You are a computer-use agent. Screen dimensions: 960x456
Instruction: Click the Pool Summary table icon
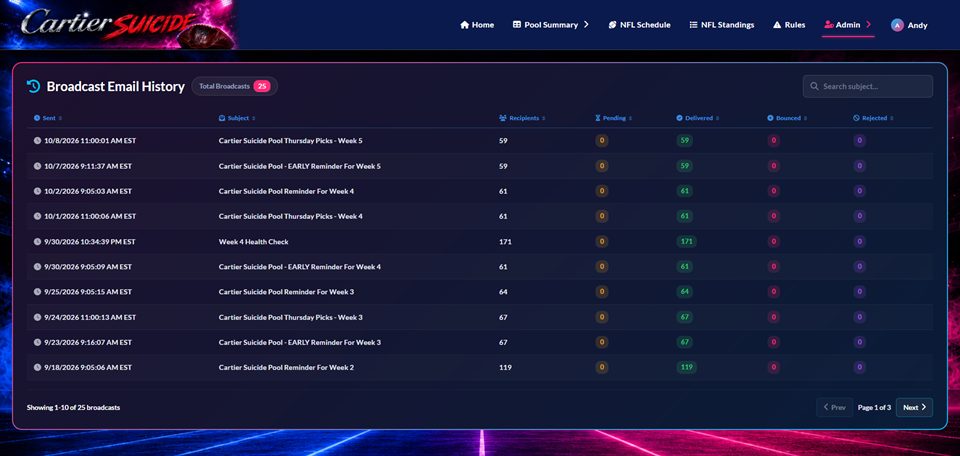[517, 25]
